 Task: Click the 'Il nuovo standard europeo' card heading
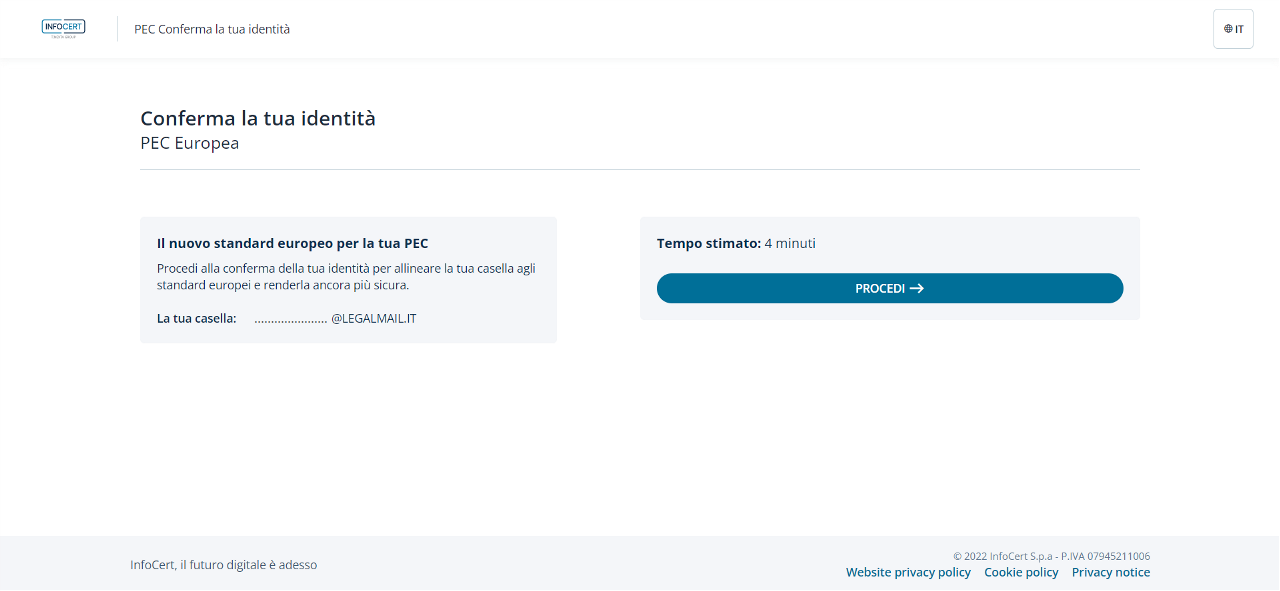click(x=292, y=243)
